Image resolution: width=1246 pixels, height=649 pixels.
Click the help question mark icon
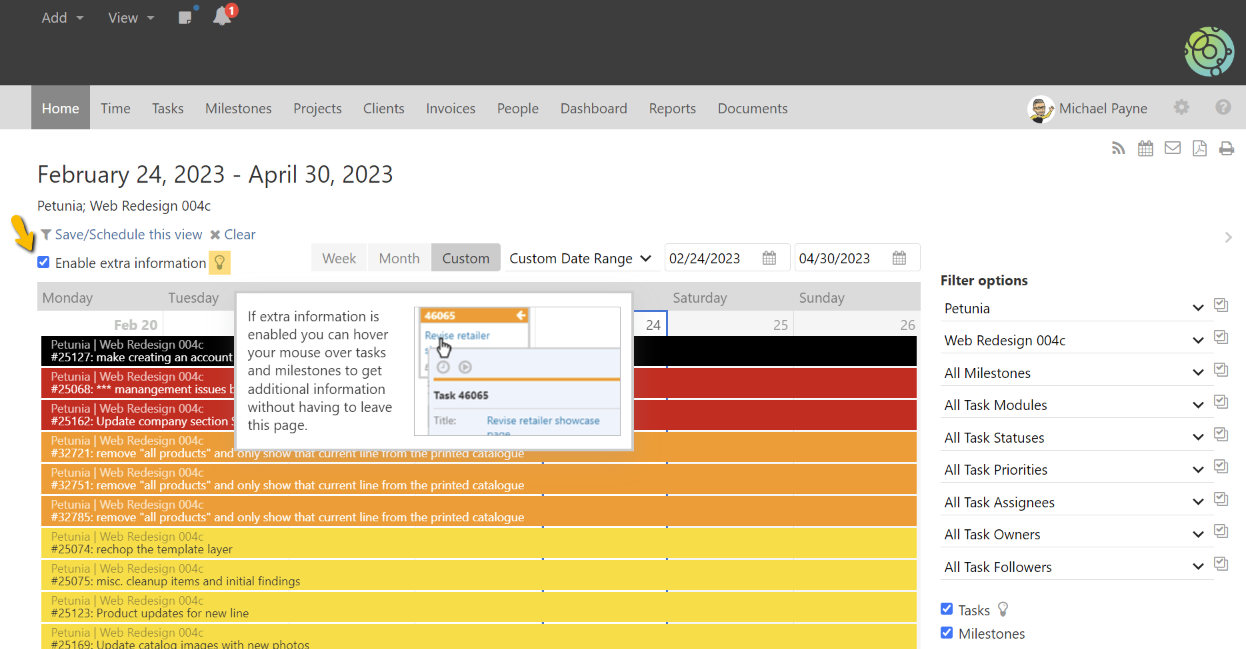coord(1223,108)
